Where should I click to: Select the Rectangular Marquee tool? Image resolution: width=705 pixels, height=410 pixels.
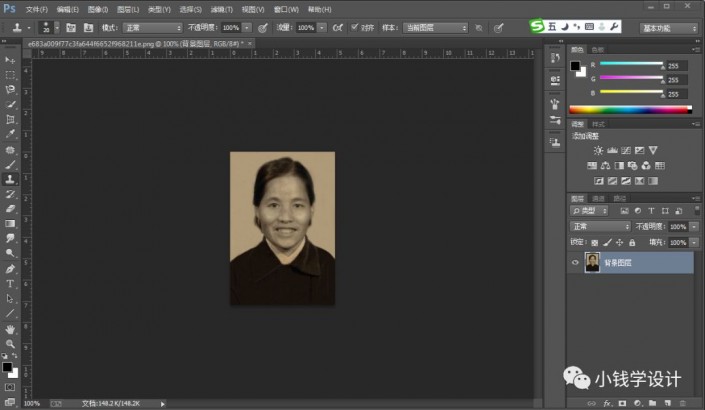point(10,75)
